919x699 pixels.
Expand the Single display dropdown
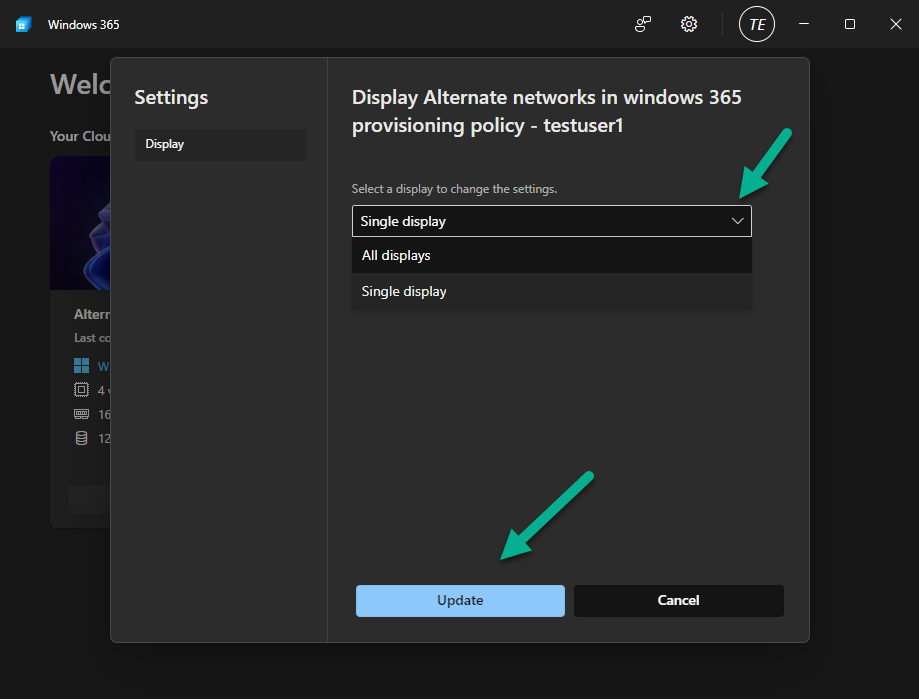coord(552,221)
